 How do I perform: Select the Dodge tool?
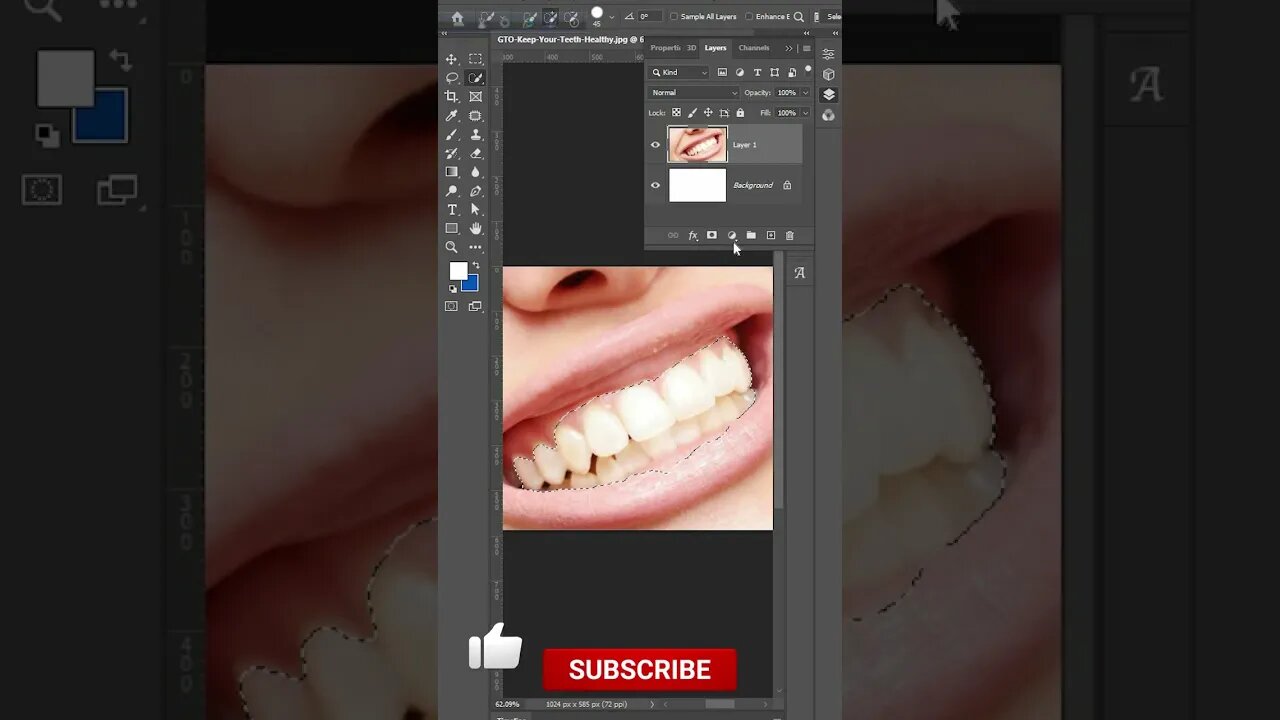[x=452, y=191]
